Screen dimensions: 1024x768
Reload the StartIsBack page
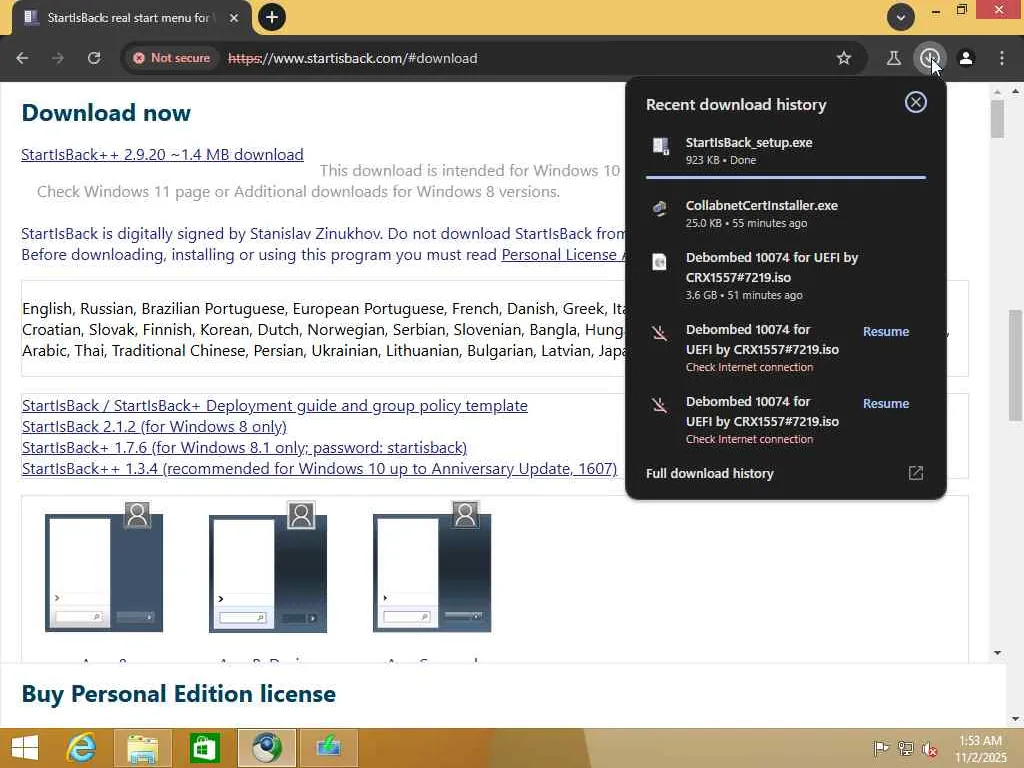pyautogui.click(x=94, y=58)
